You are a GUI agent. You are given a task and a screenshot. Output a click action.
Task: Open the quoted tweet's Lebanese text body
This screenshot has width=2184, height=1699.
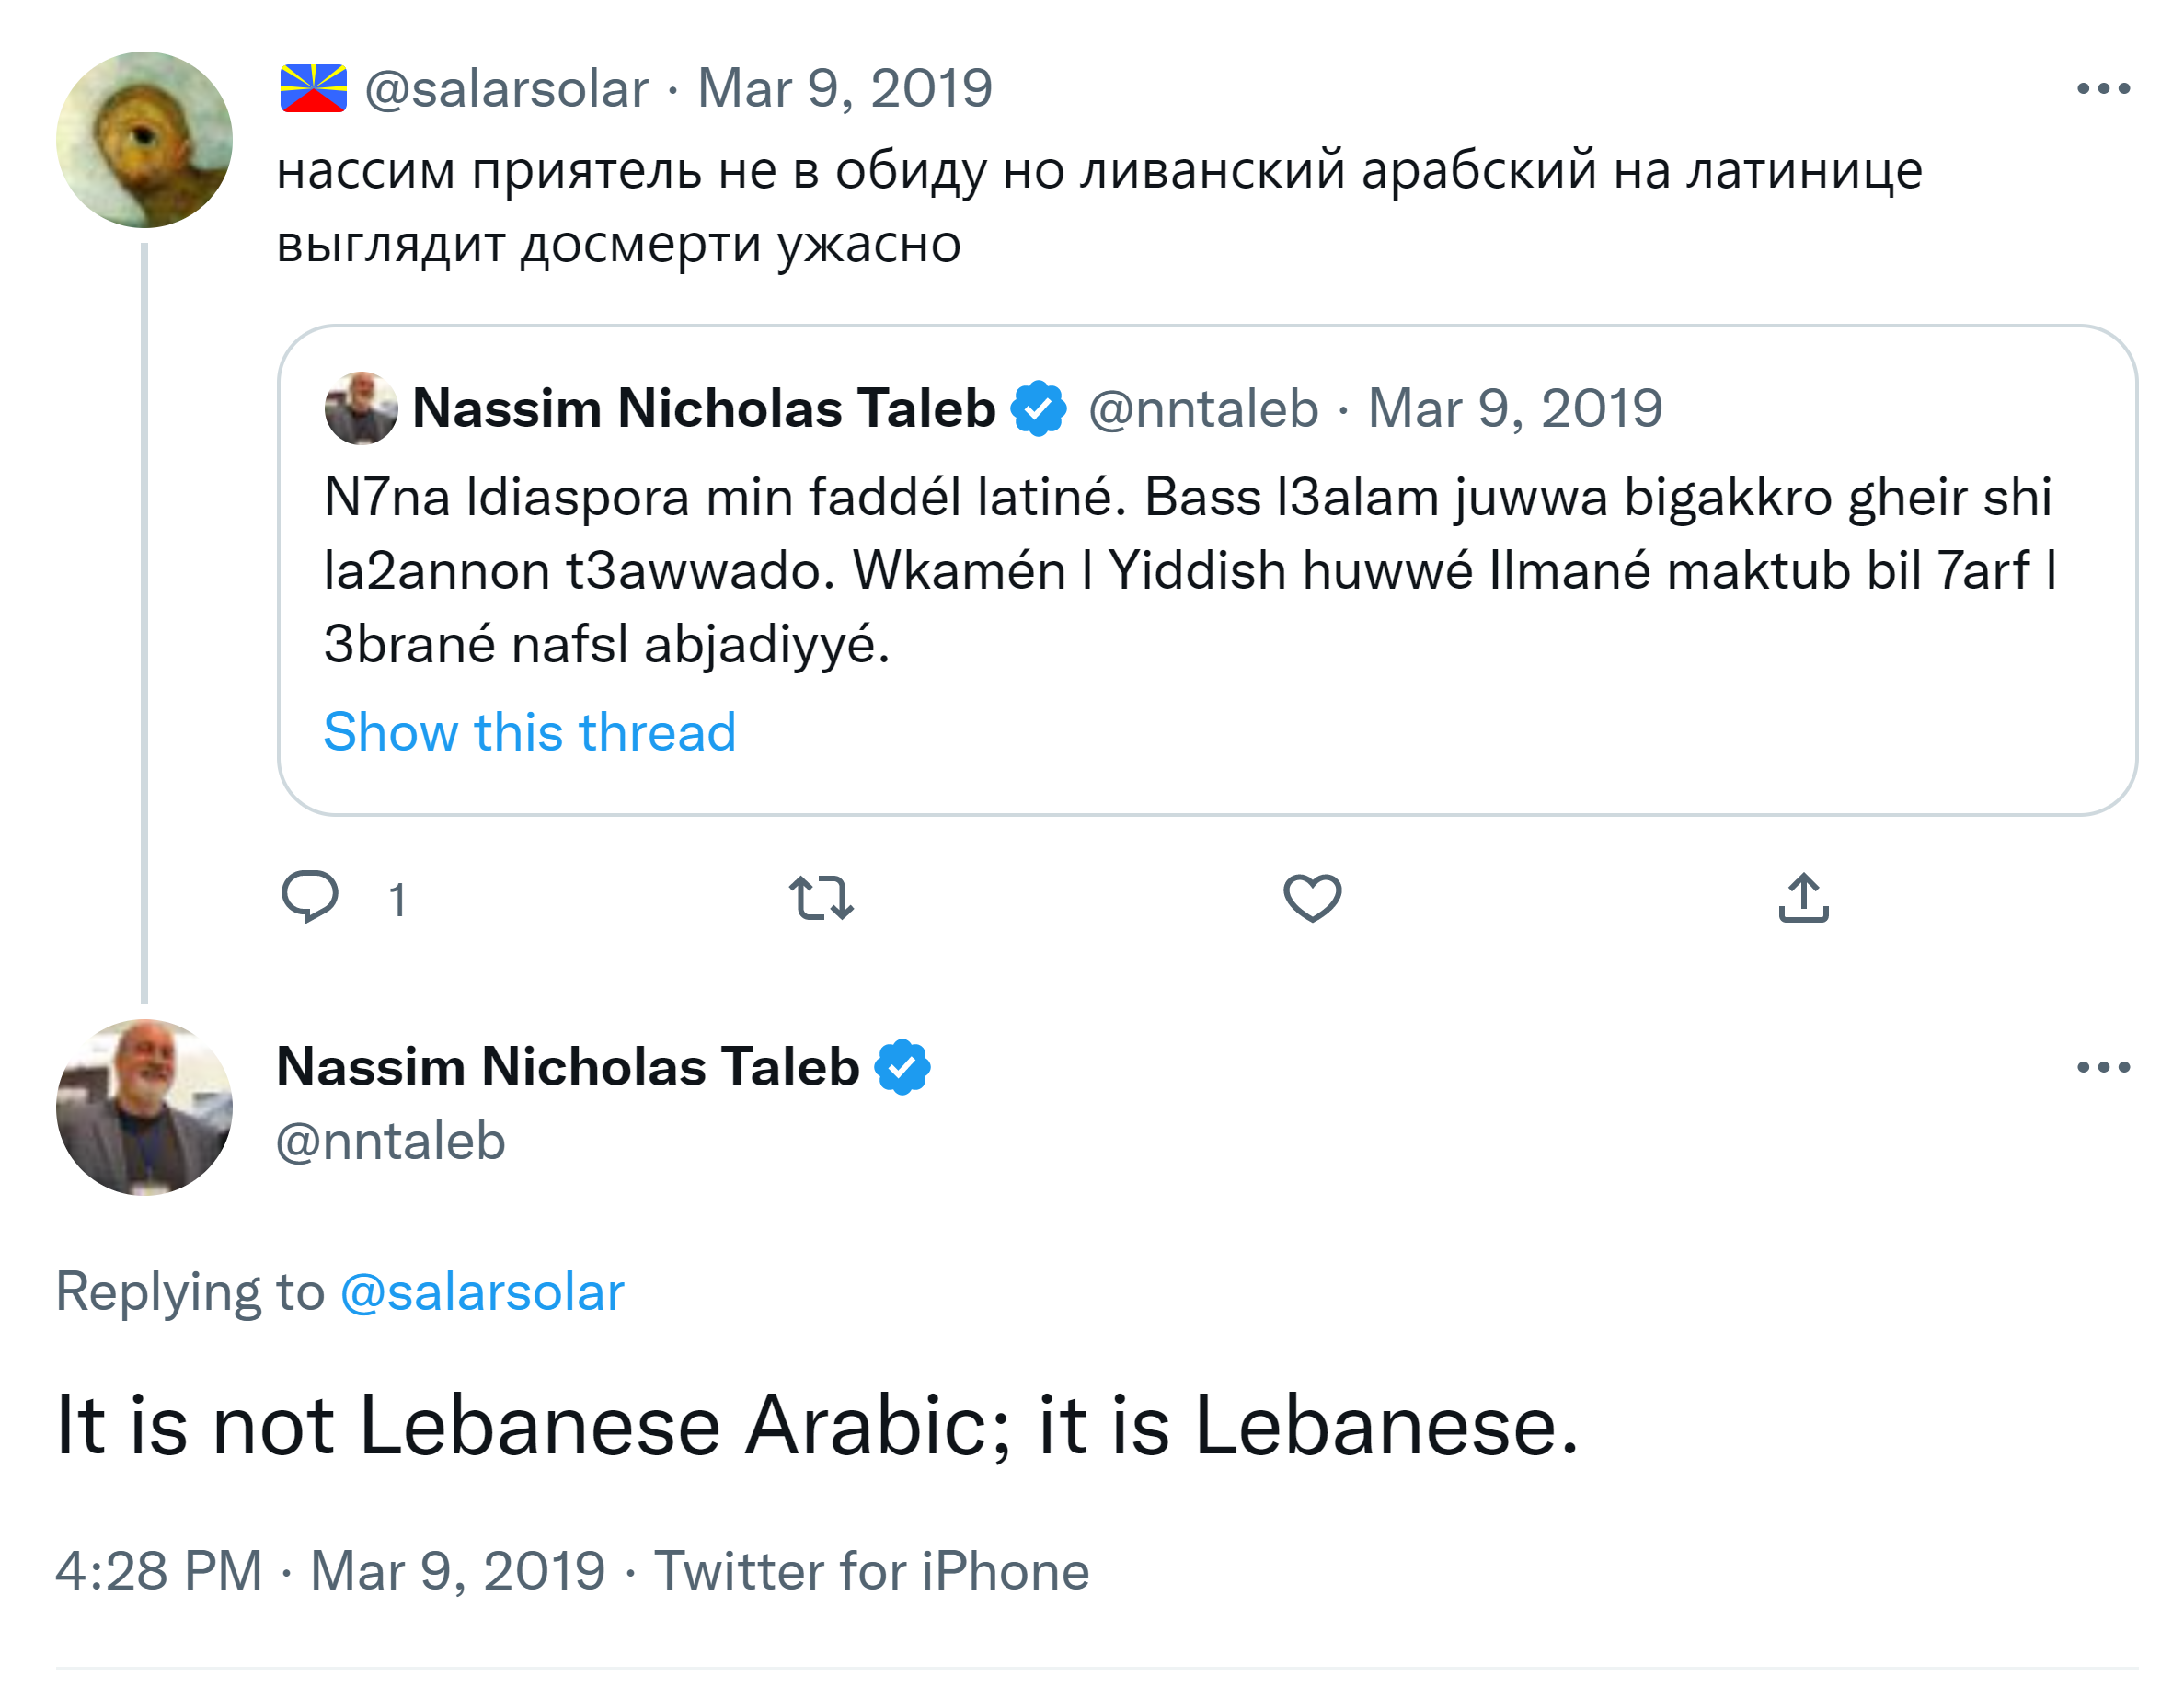click(x=1188, y=570)
